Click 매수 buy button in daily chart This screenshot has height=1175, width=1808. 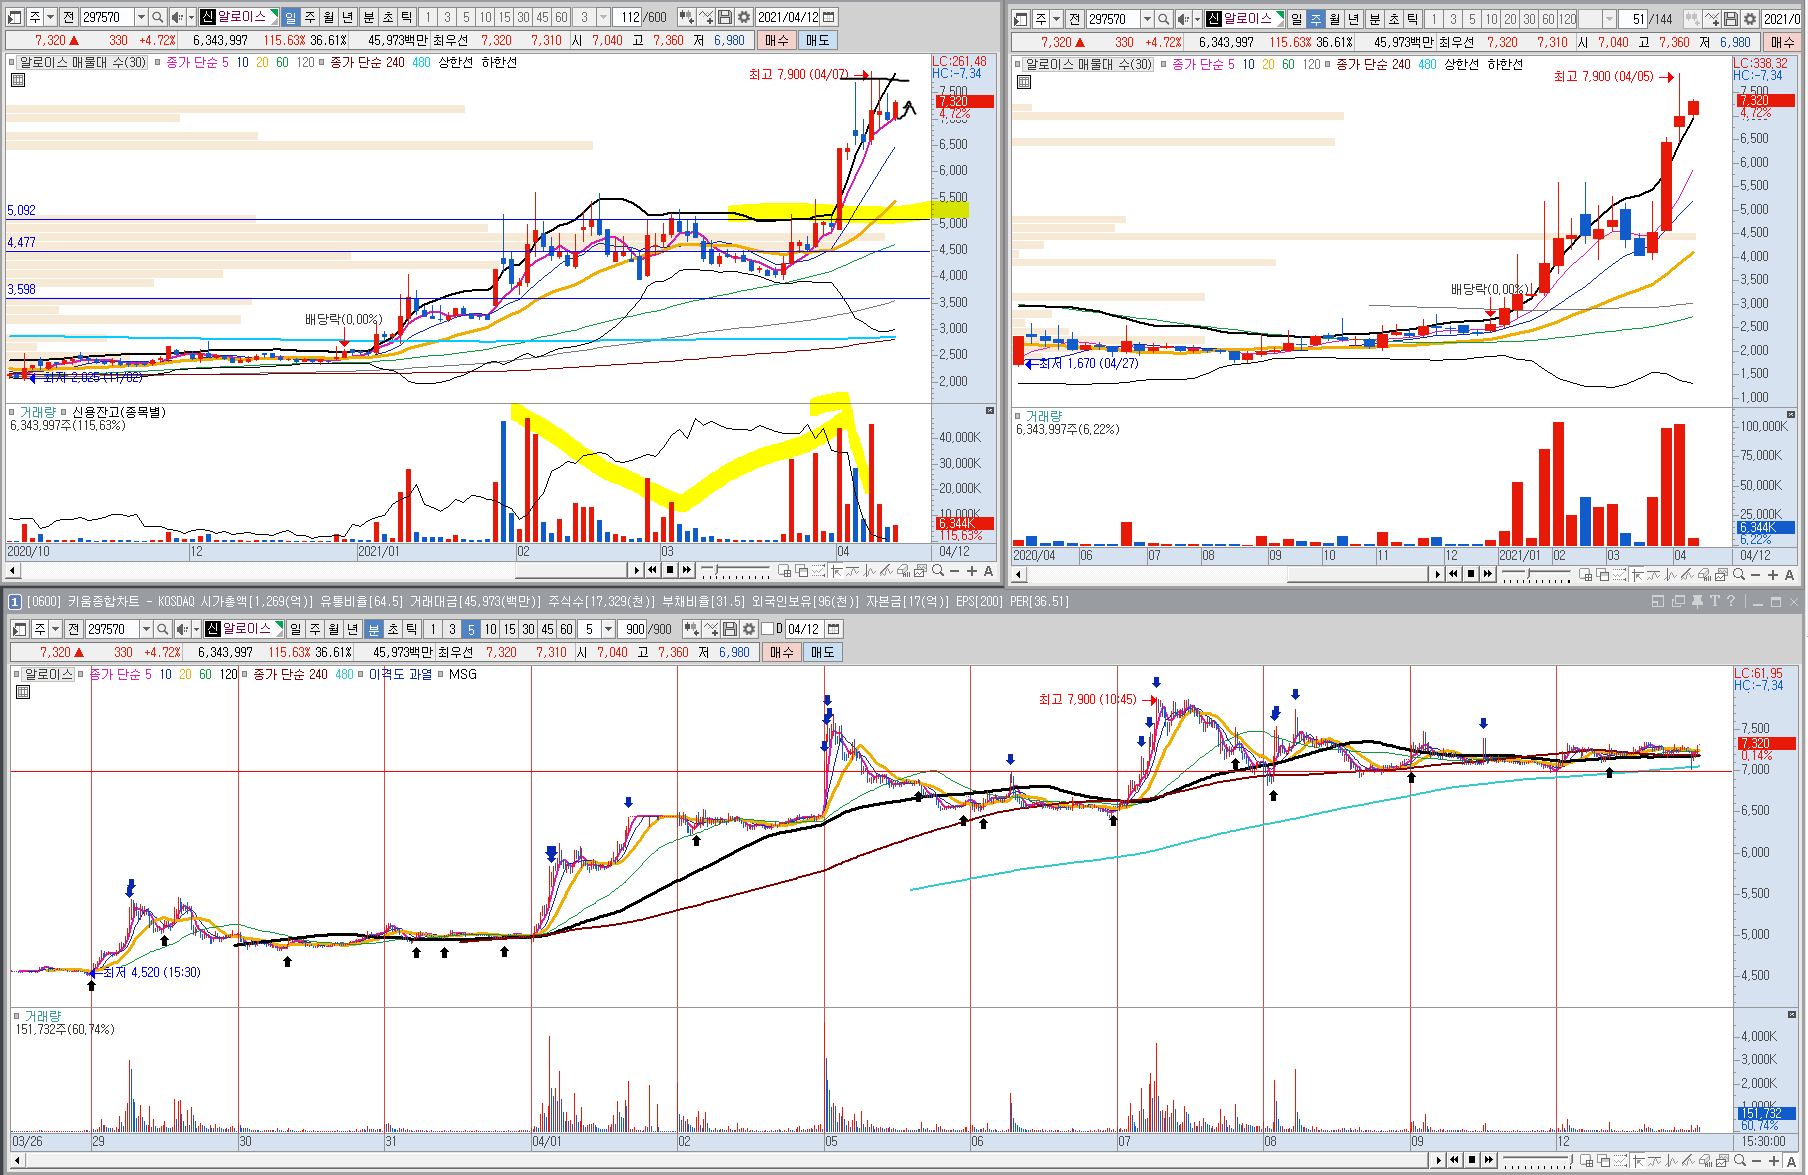pyautogui.click(x=777, y=40)
